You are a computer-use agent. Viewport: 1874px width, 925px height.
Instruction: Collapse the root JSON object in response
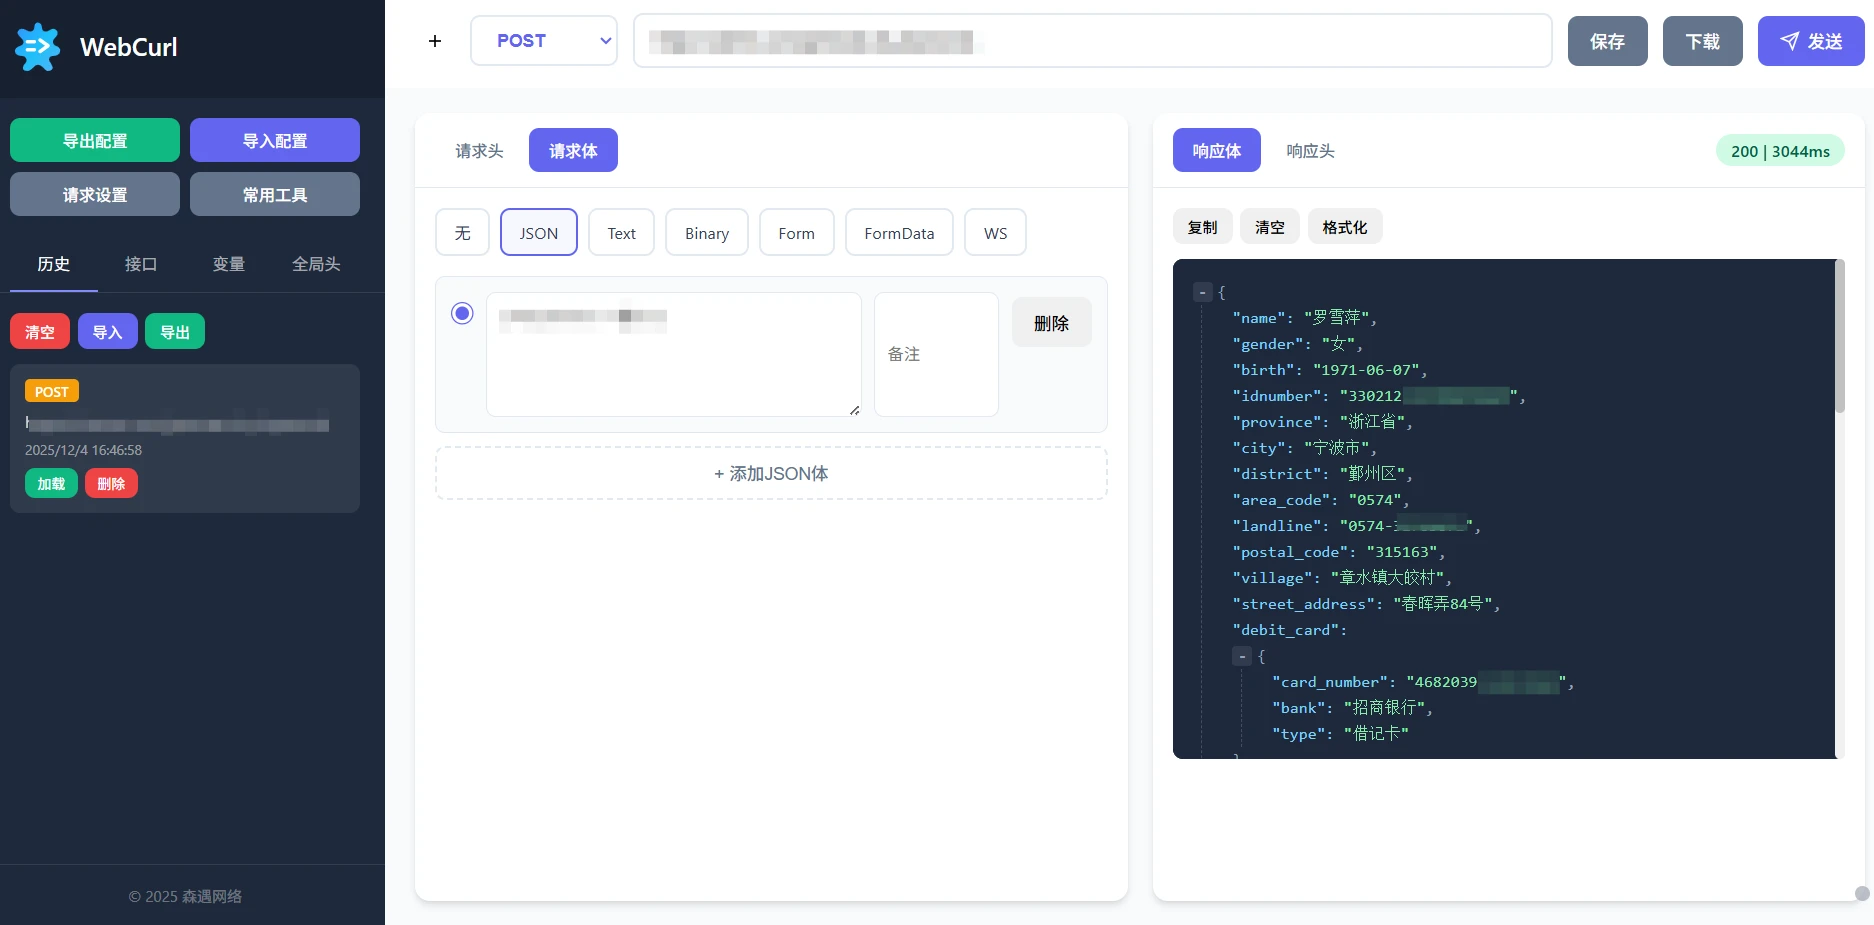tap(1203, 292)
